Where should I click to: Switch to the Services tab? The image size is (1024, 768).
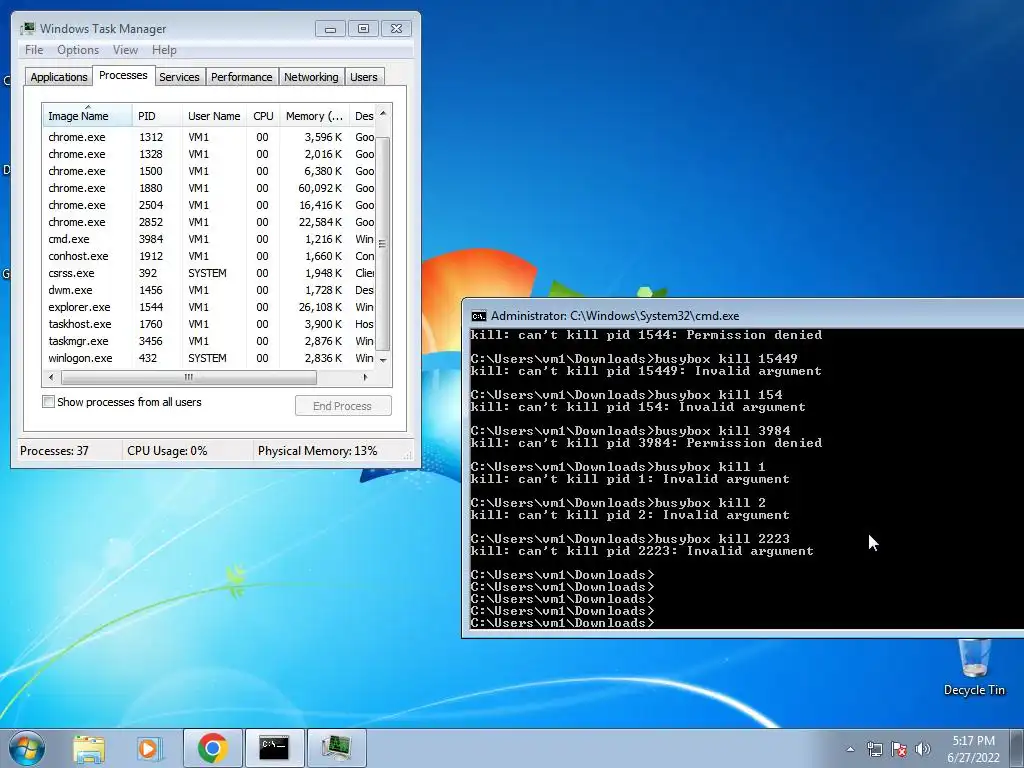pos(179,77)
